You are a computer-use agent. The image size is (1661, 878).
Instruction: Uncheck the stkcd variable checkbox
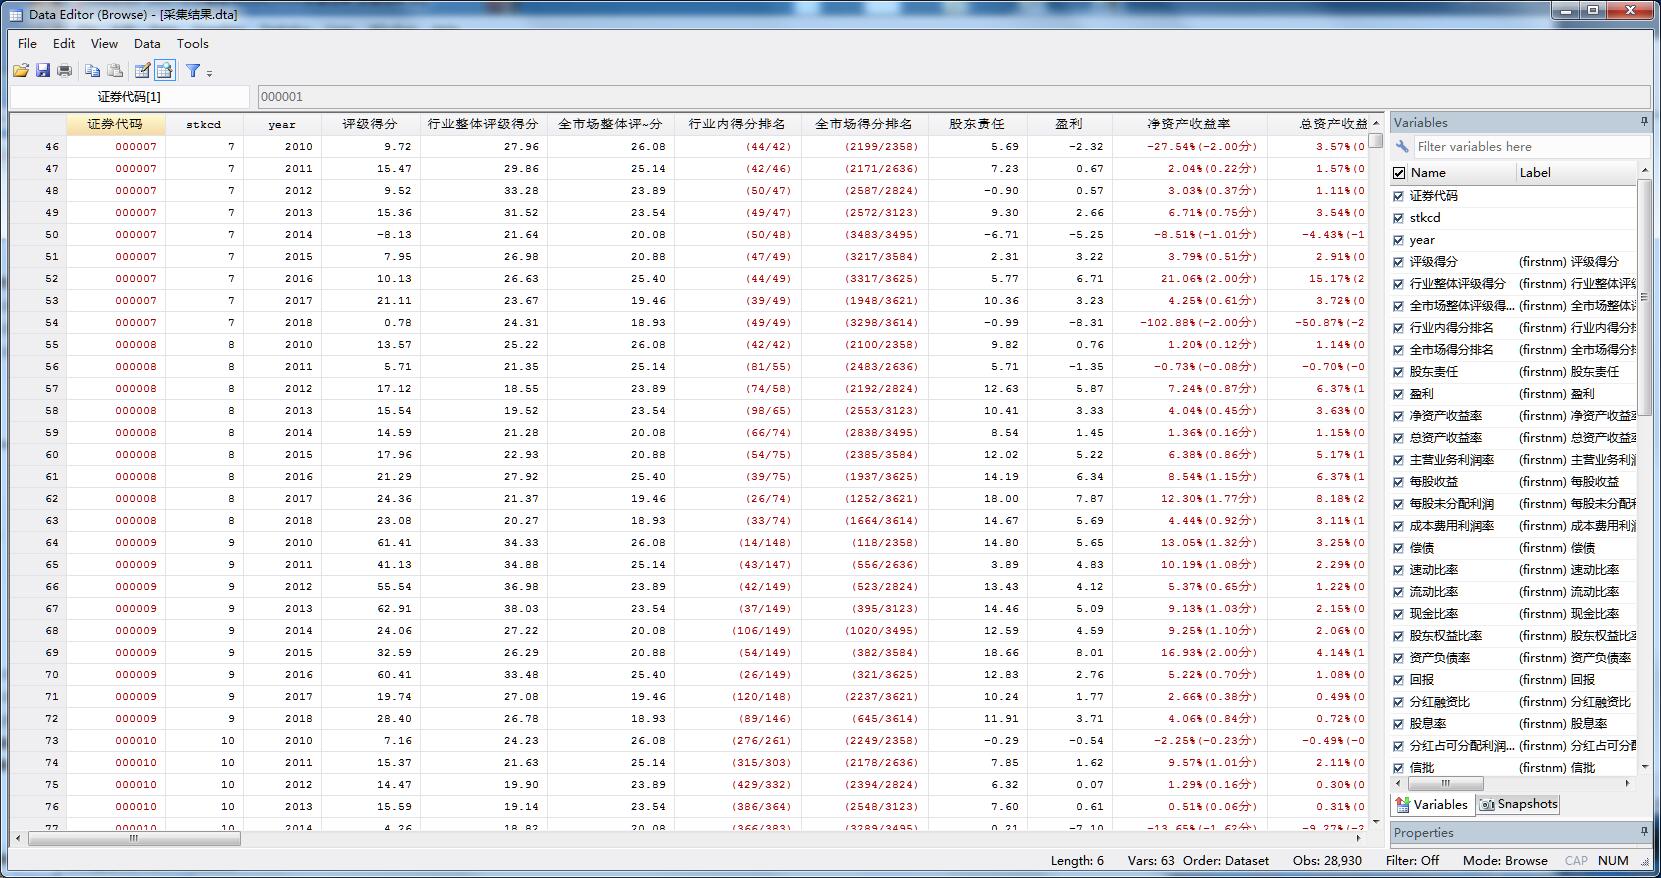[x=1399, y=218]
